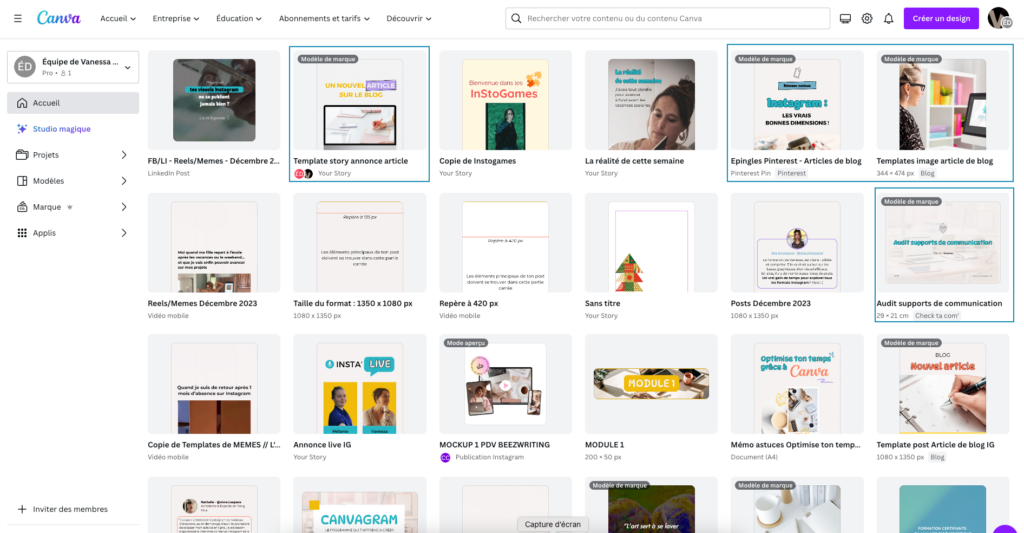Screen dimensions: 1024x533
Task: Open MODULE 1 banner thumbnail
Action: 651,385
